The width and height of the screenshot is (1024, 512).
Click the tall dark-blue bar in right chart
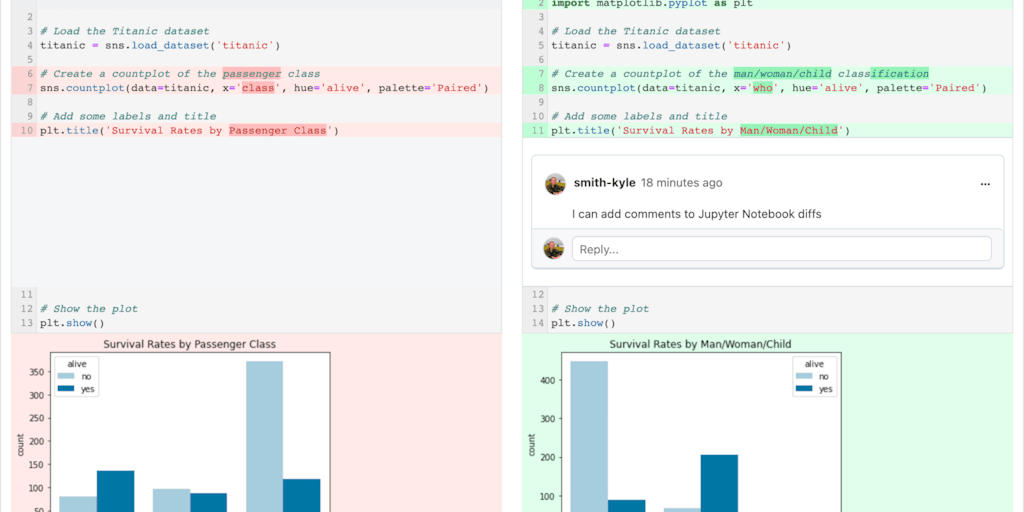point(719,483)
